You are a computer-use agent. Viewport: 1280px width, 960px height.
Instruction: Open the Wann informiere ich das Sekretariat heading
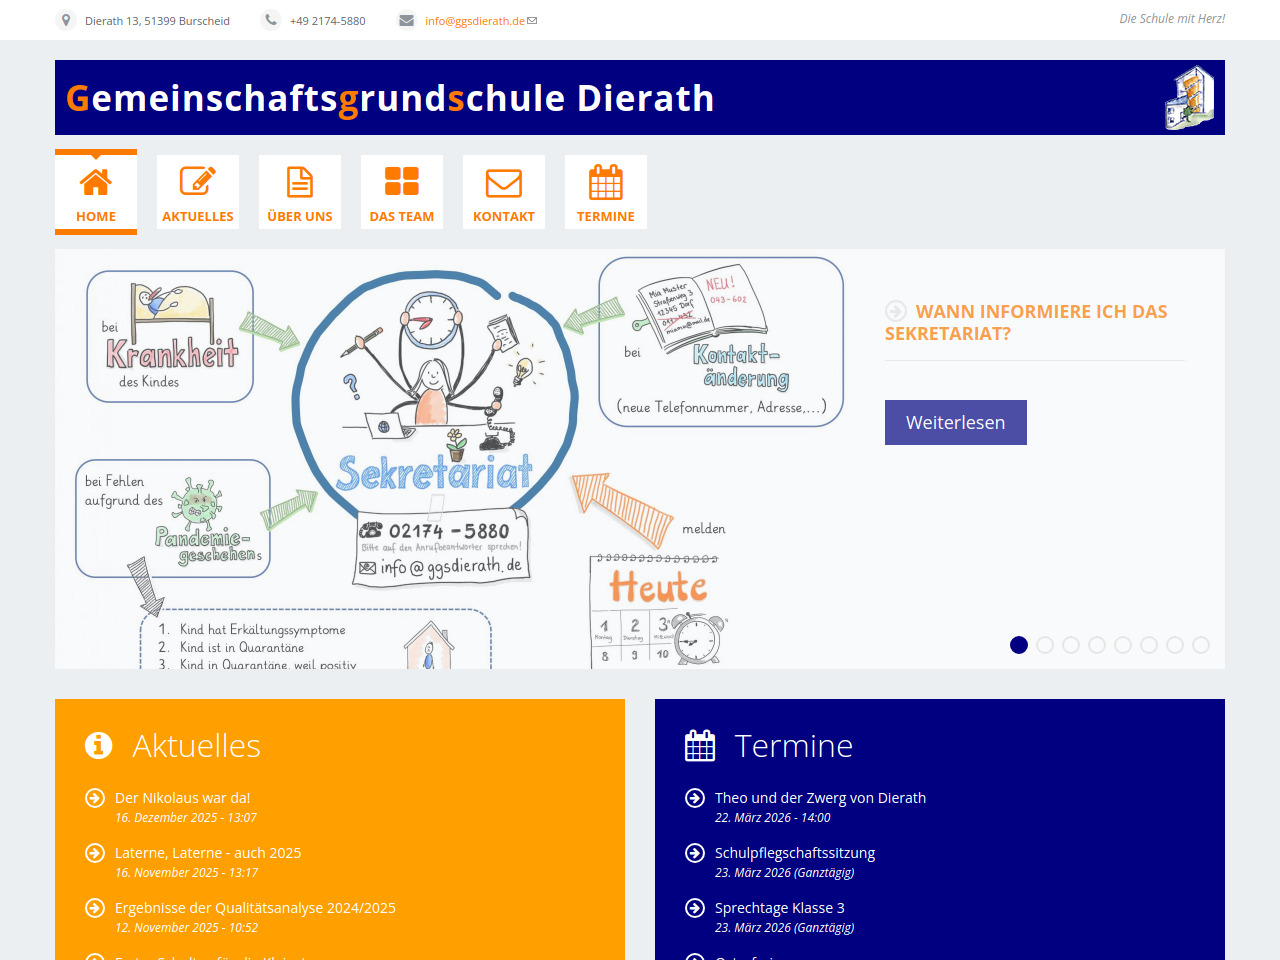(x=1026, y=322)
